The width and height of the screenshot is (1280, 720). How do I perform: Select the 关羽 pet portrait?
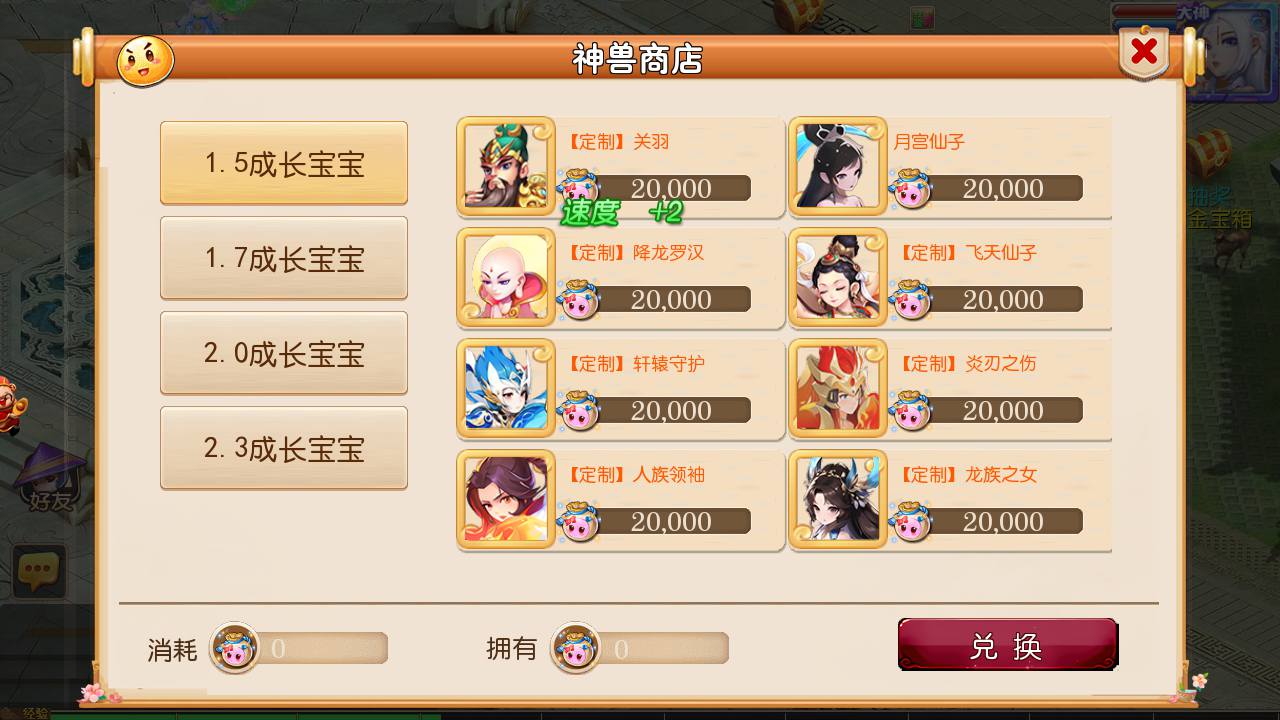tap(506, 166)
